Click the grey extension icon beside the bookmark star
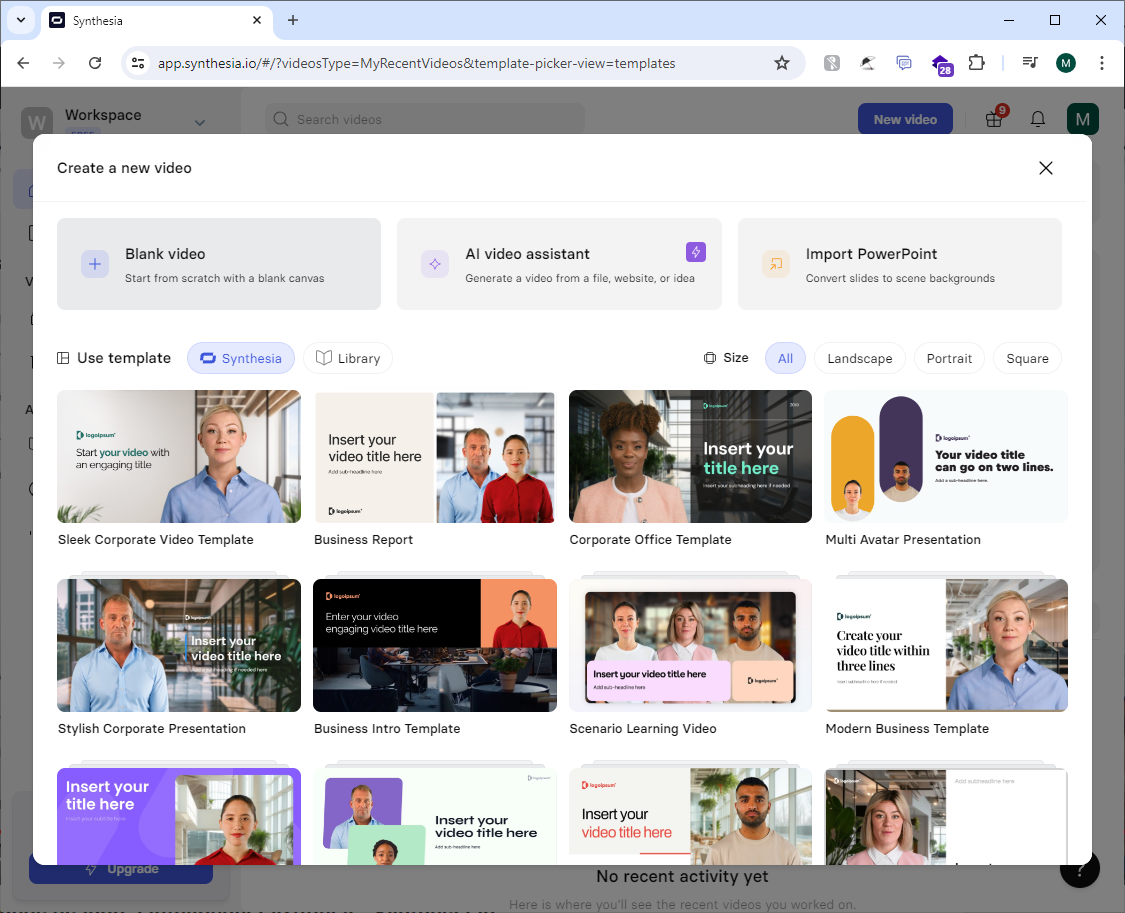 pos(832,63)
